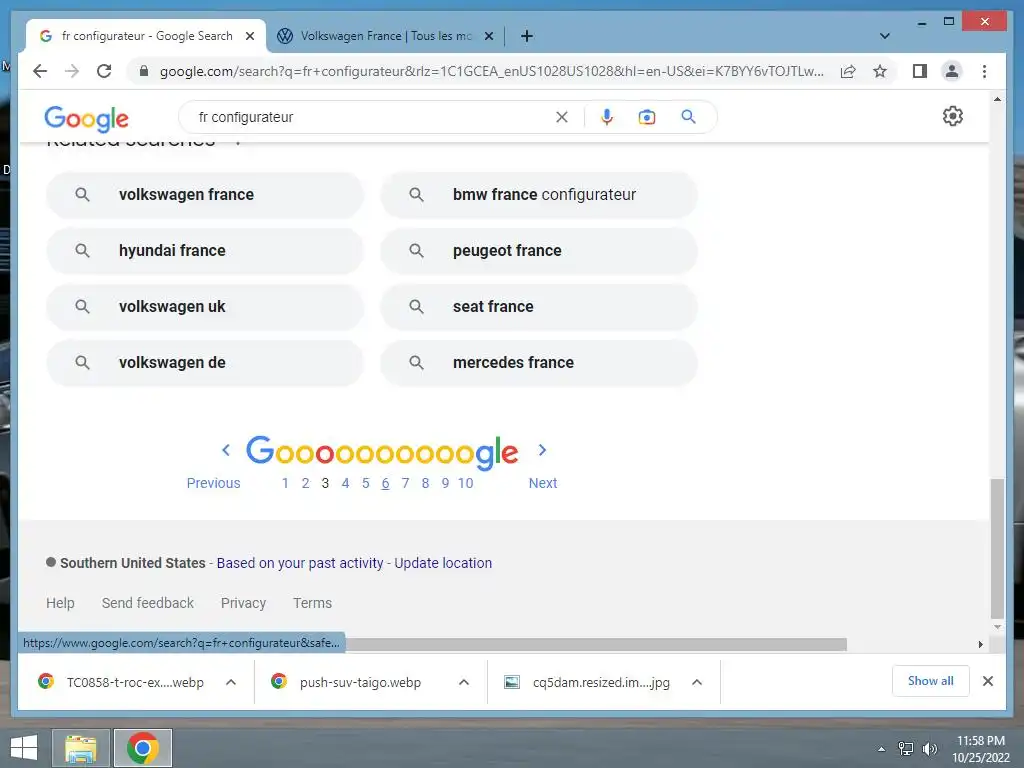The image size is (1024, 768).
Task: Click Show all downloads button
Action: click(931, 681)
